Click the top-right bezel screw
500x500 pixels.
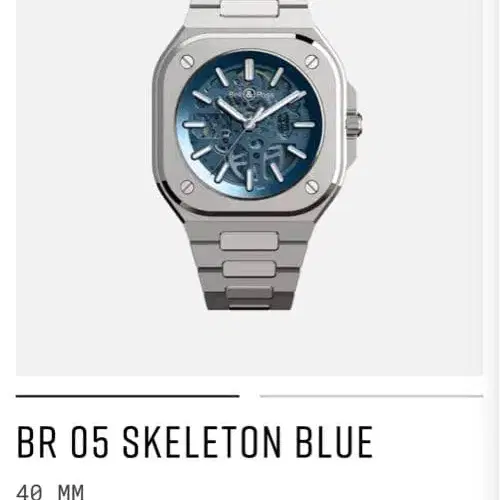311,62
